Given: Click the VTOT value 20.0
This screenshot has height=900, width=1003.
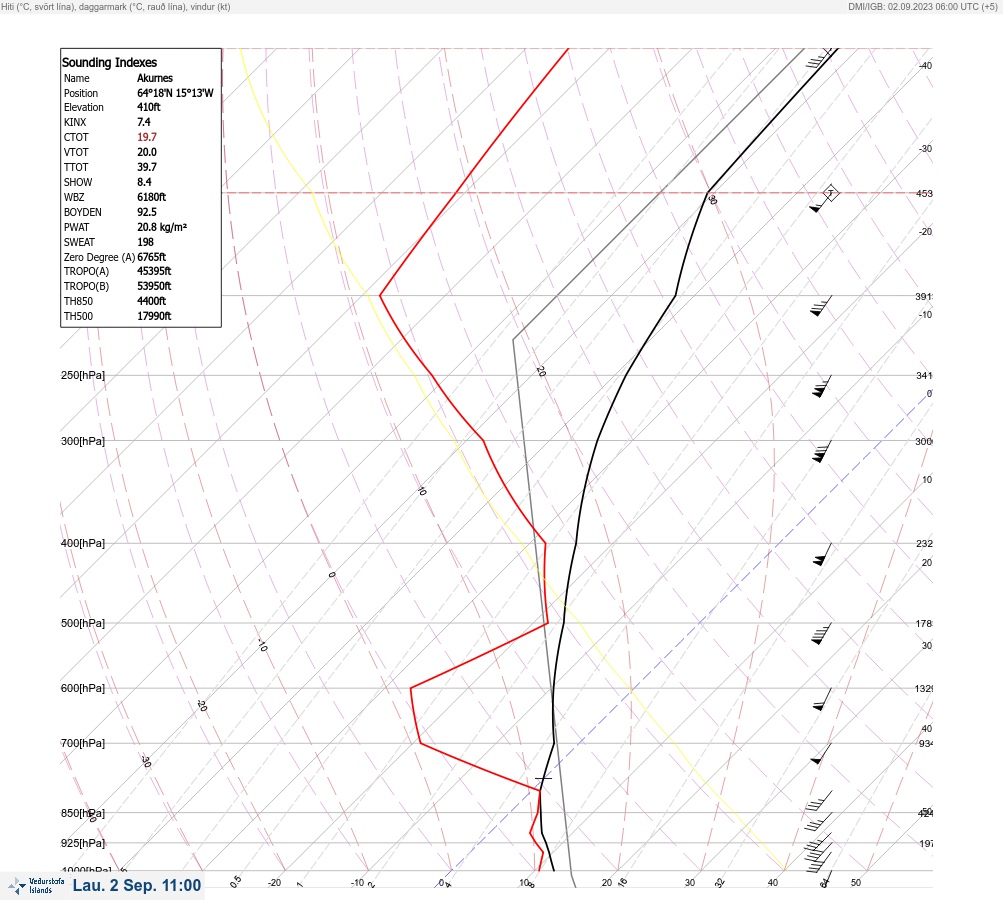Looking at the screenshot, I should pyautogui.click(x=147, y=152).
